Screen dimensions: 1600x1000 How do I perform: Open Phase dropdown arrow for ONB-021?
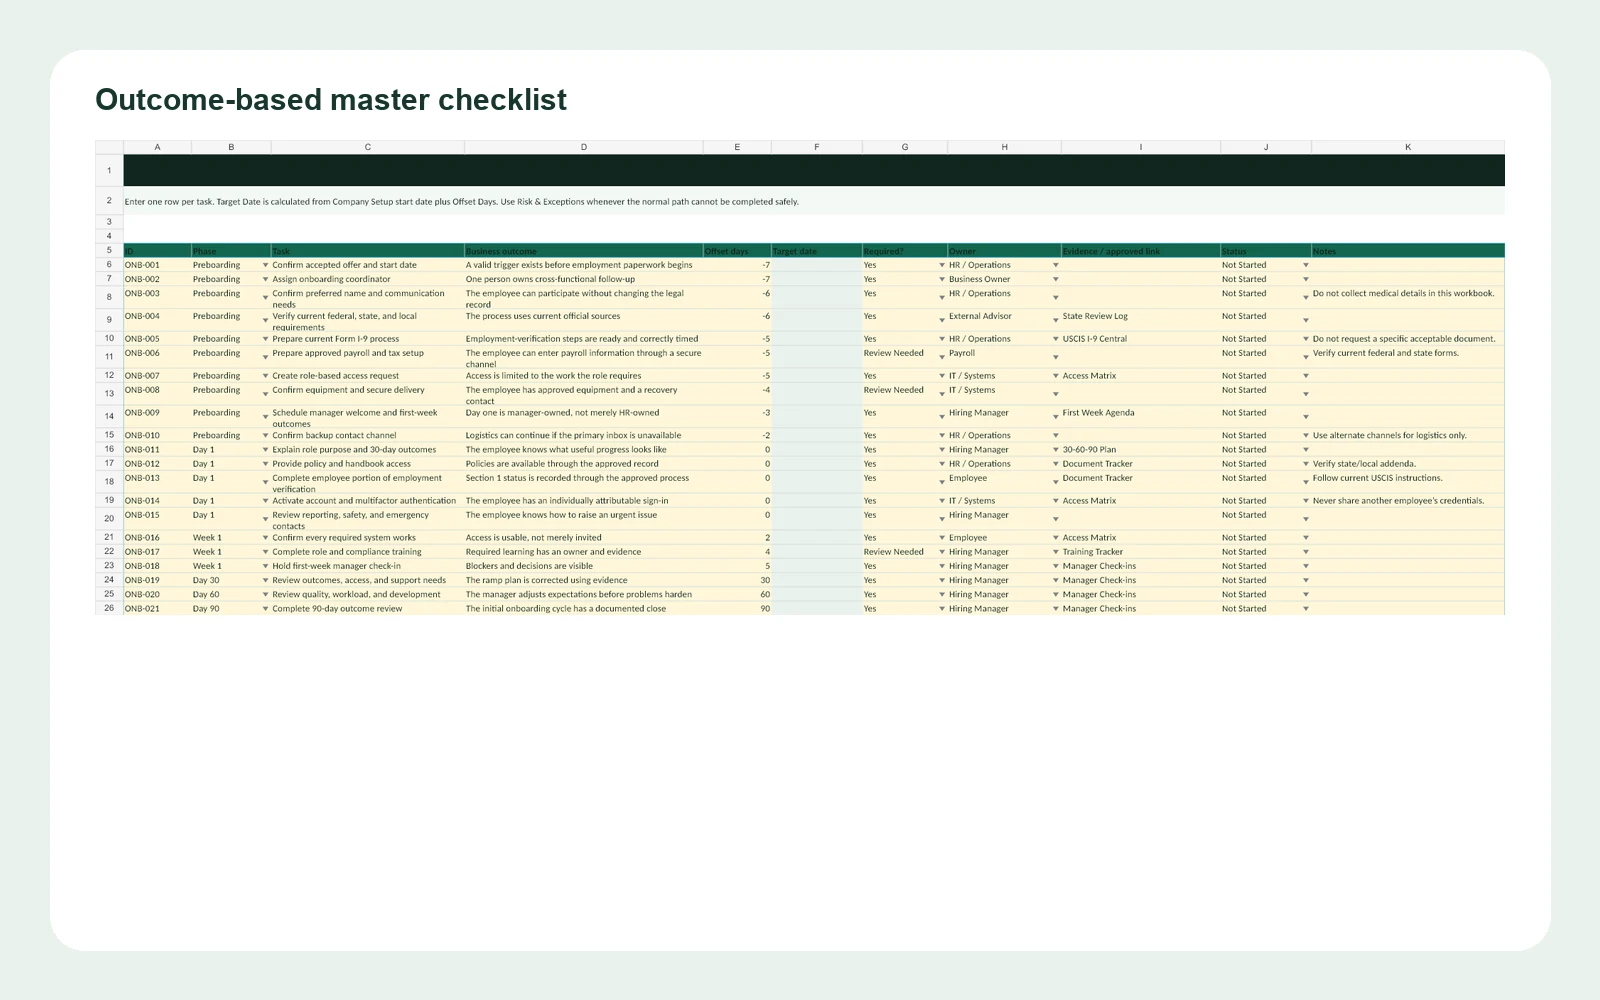265,608
